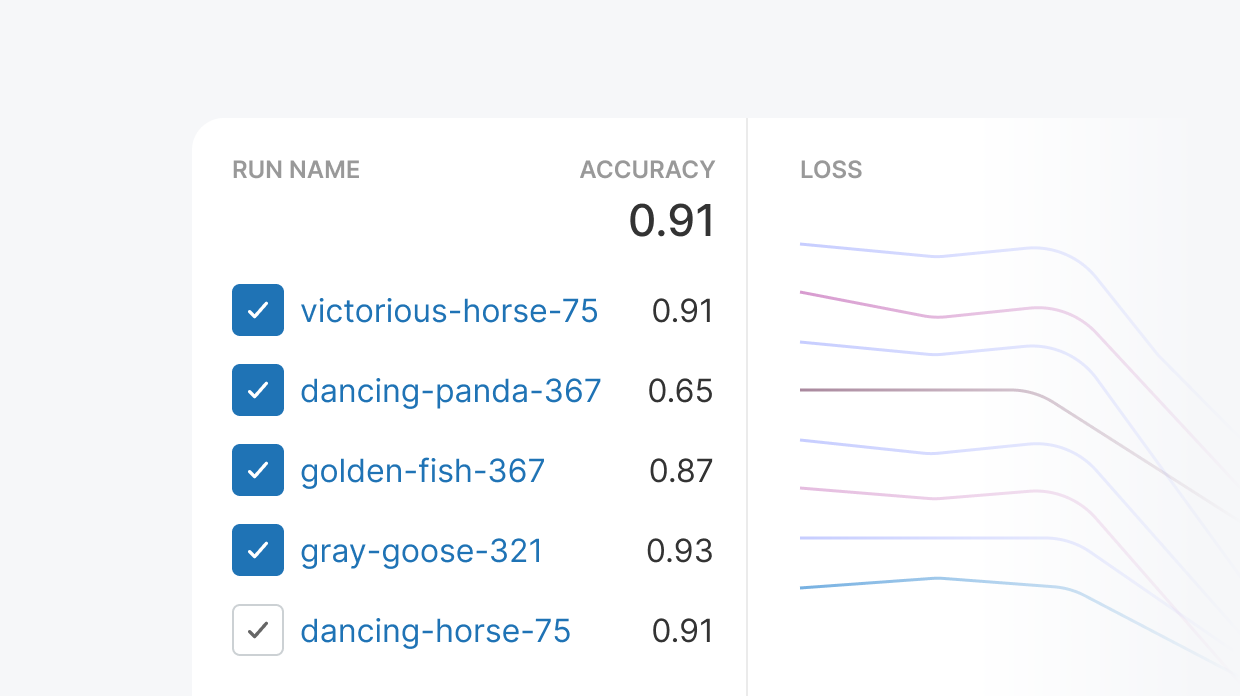This screenshot has width=1240, height=696.
Task: View the dancing-horse-75 run details
Action: tap(435, 631)
